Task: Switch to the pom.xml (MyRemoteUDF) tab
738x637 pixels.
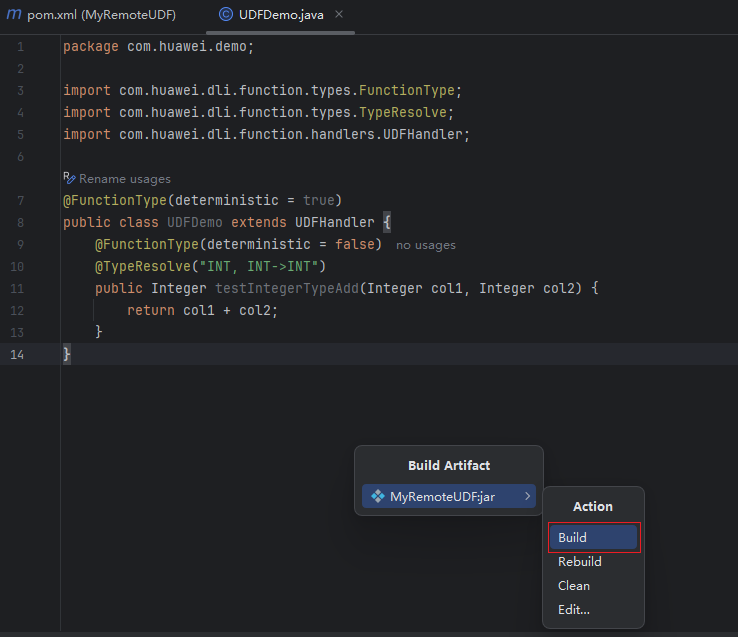Action: point(92,15)
